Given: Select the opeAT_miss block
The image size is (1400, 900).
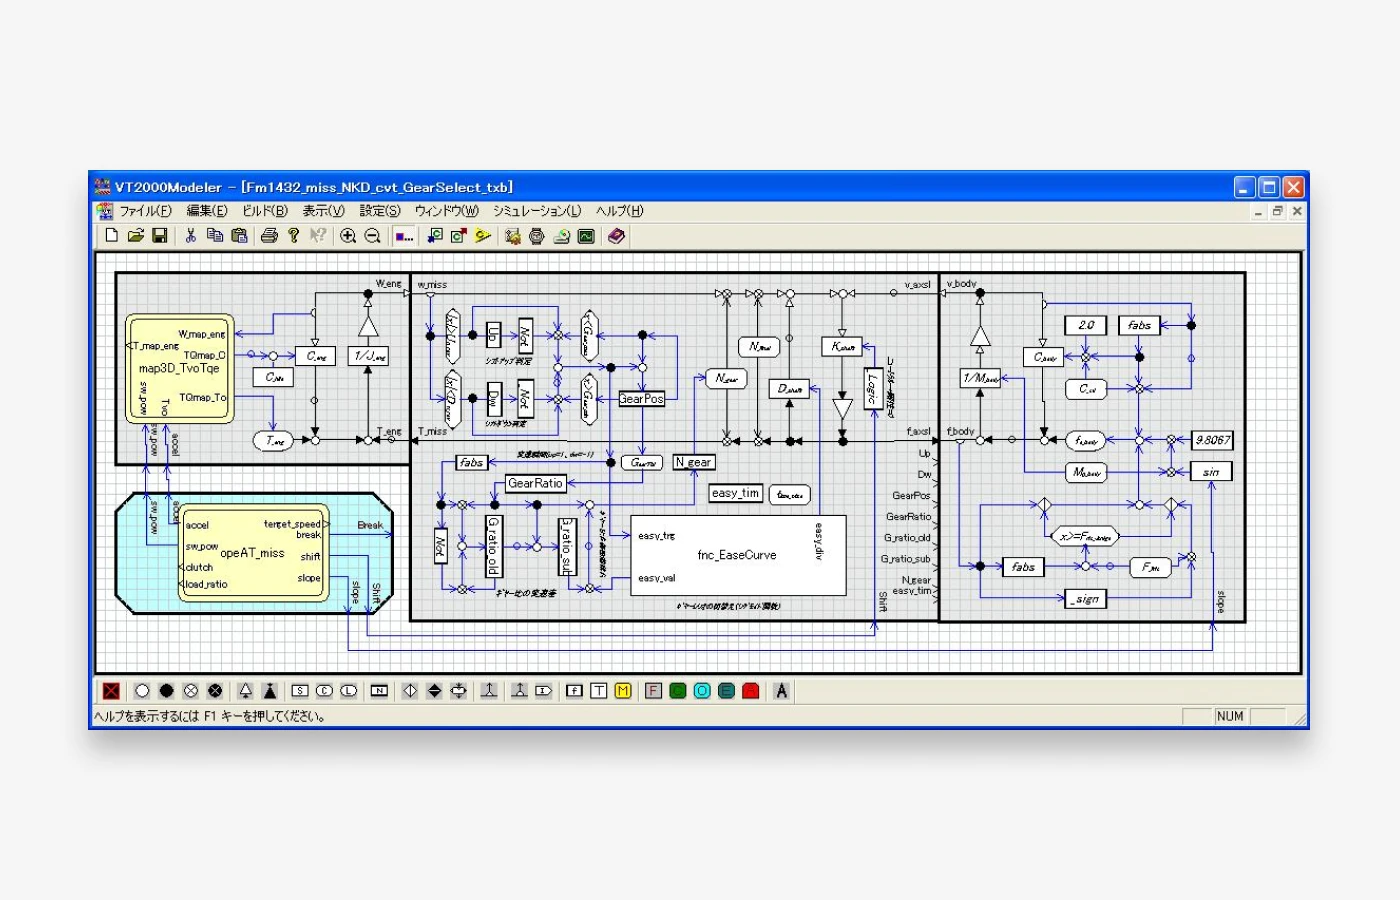Looking at the screenshot, I should point(253,553).
